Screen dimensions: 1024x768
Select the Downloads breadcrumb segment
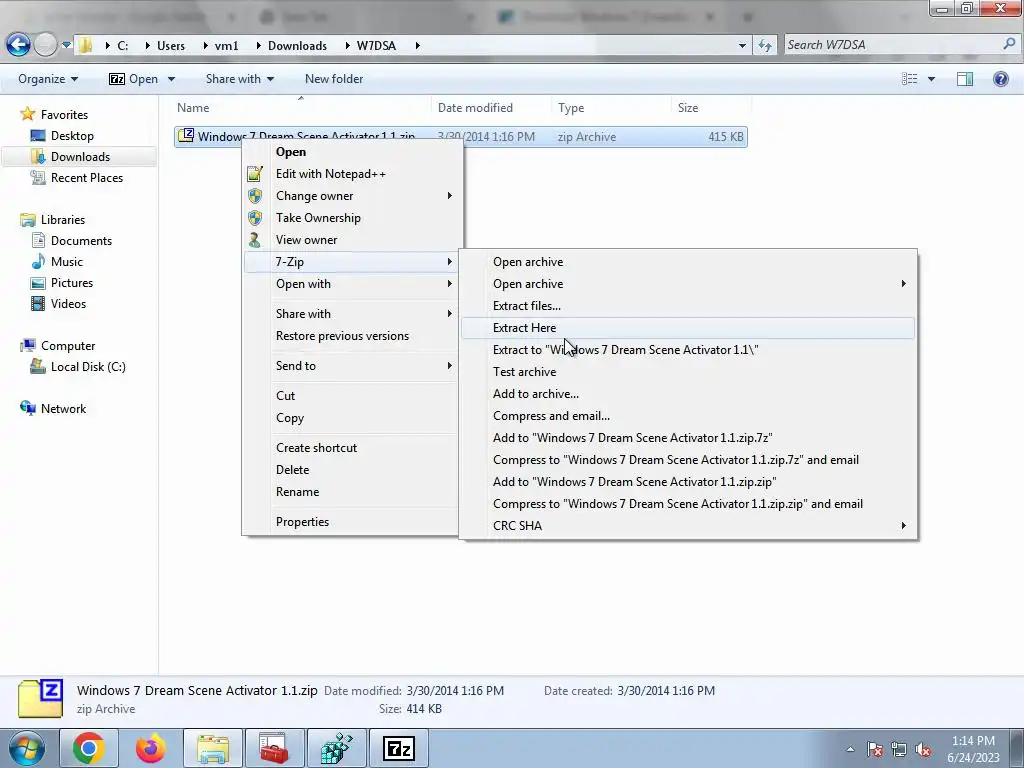point(297,46)
